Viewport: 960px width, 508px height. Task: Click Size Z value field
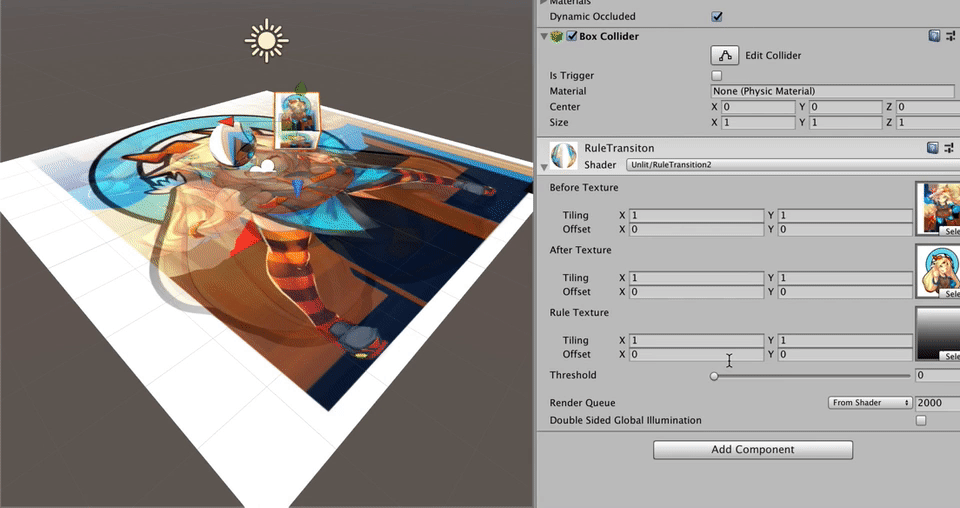[x=928, y=122]
